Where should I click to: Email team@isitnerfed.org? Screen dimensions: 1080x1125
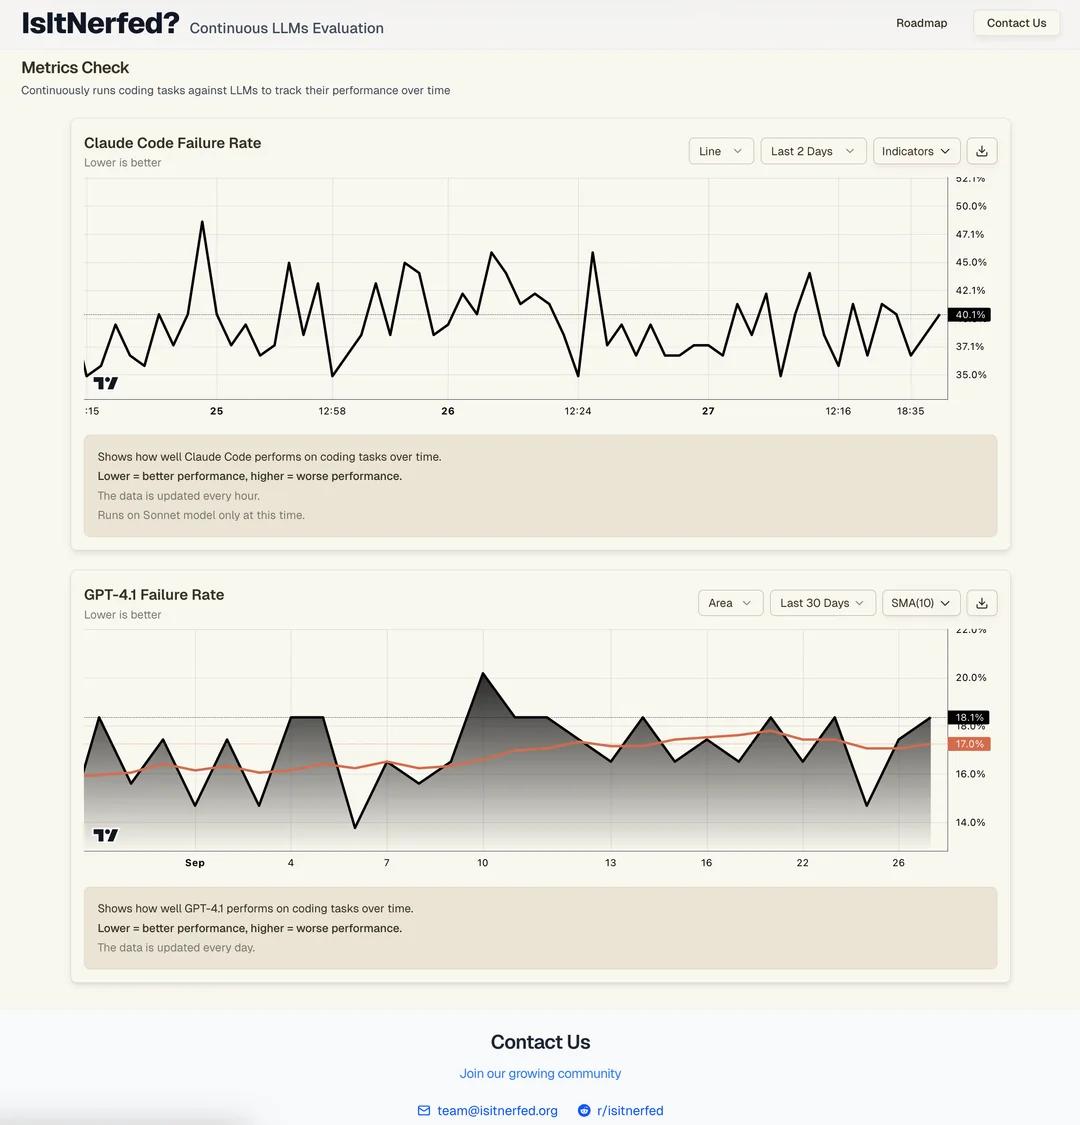497,1111
